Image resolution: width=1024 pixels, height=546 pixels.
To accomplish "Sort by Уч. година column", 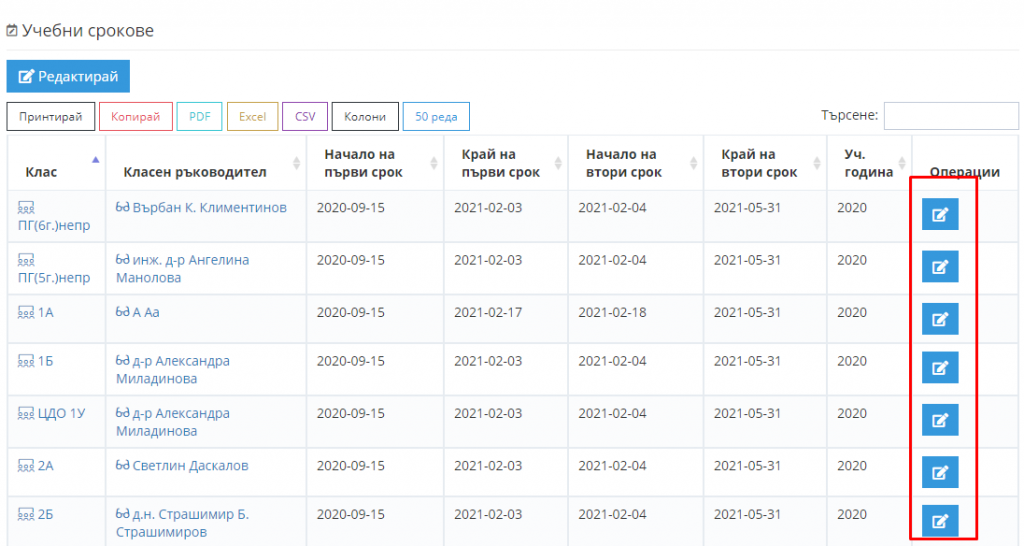I will [x=869, y=163].
